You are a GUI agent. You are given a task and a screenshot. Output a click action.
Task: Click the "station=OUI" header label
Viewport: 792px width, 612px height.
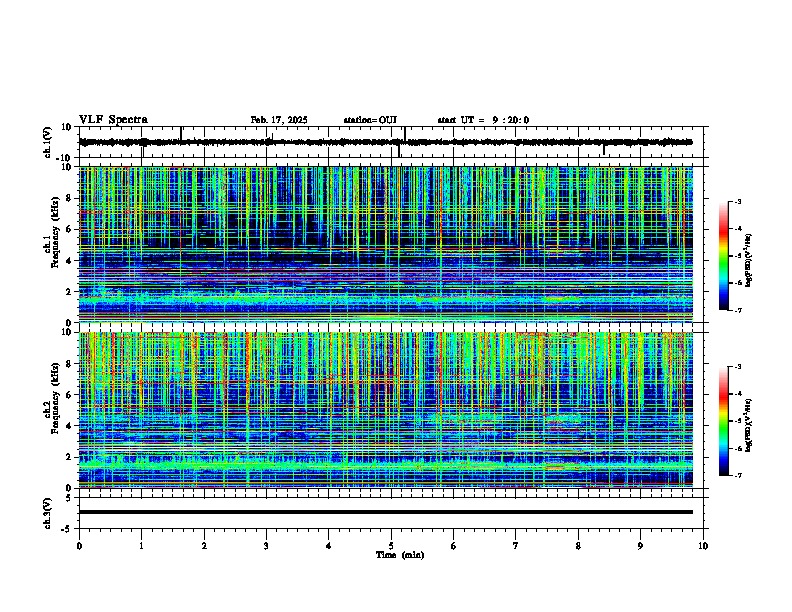(370, 120)
